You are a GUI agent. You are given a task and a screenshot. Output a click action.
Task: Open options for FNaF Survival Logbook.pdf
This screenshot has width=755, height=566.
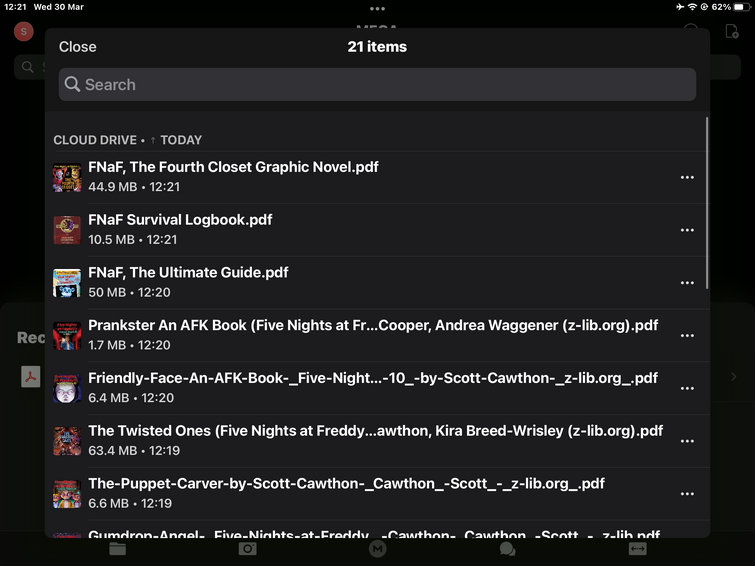(x=687, y=230)
